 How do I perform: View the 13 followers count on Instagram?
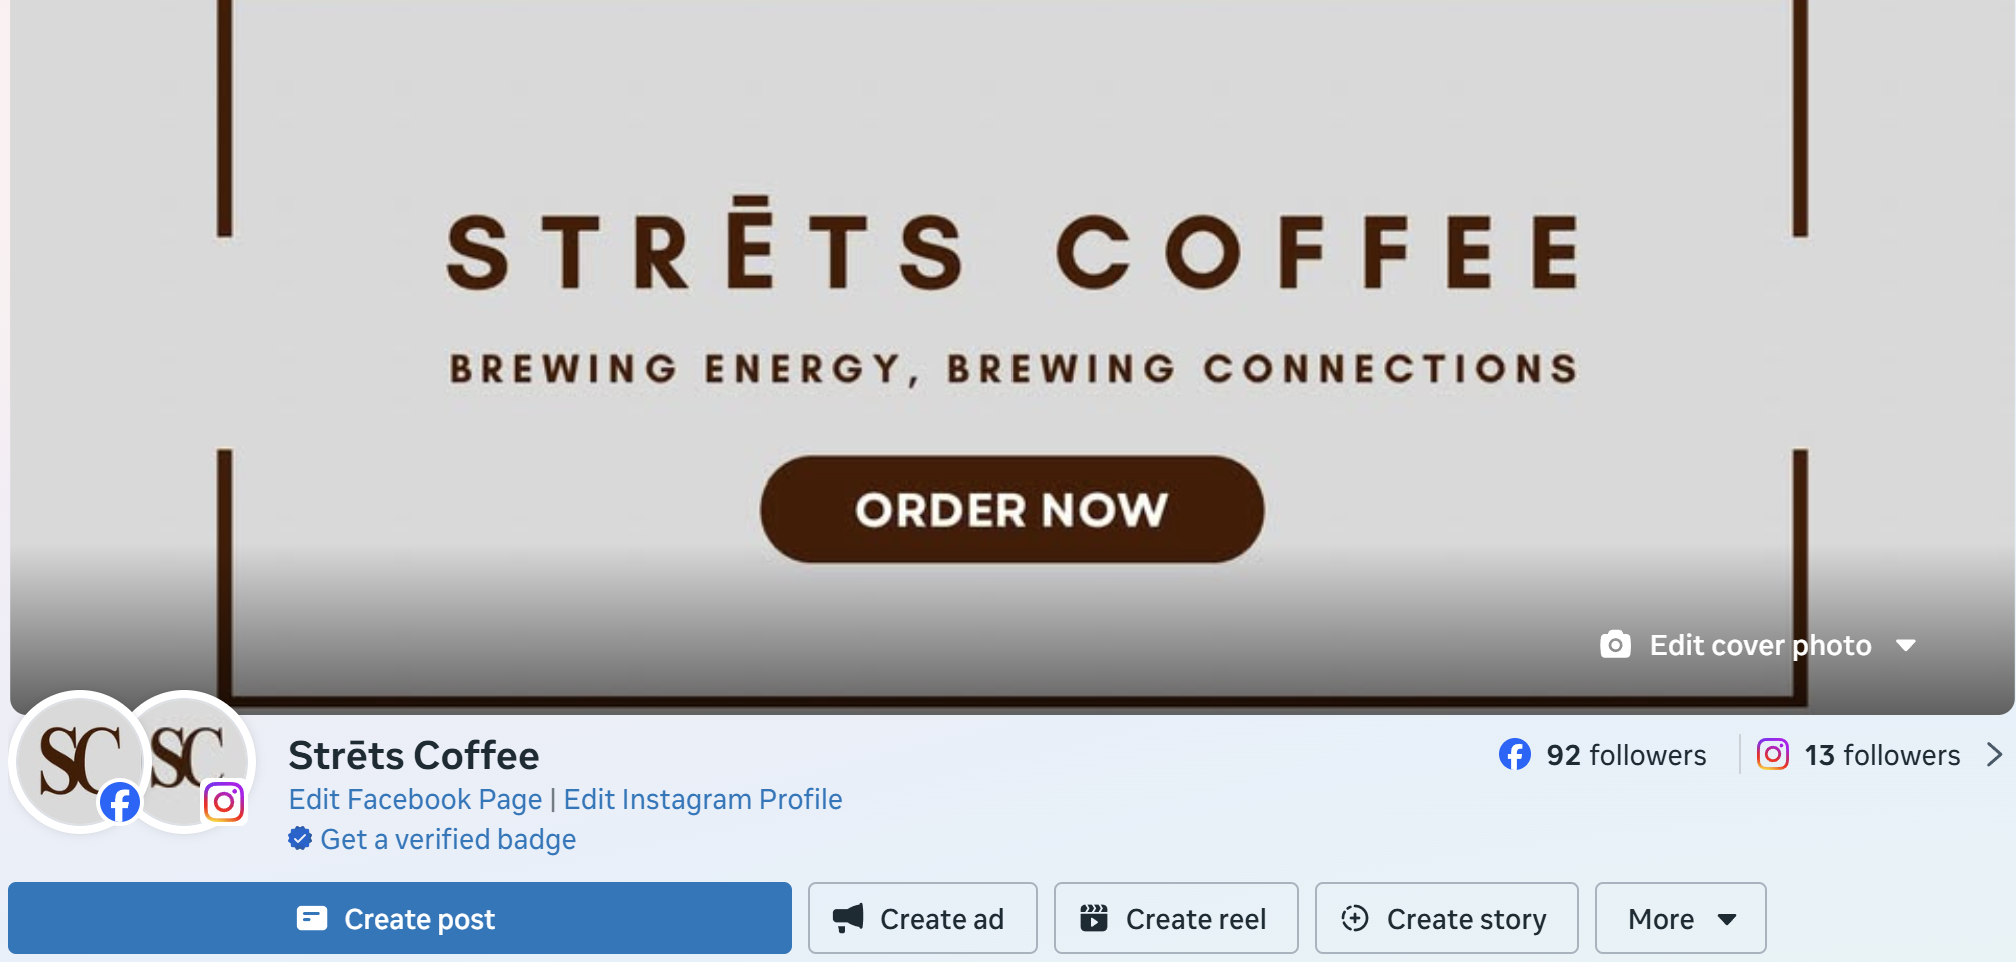1882,755
